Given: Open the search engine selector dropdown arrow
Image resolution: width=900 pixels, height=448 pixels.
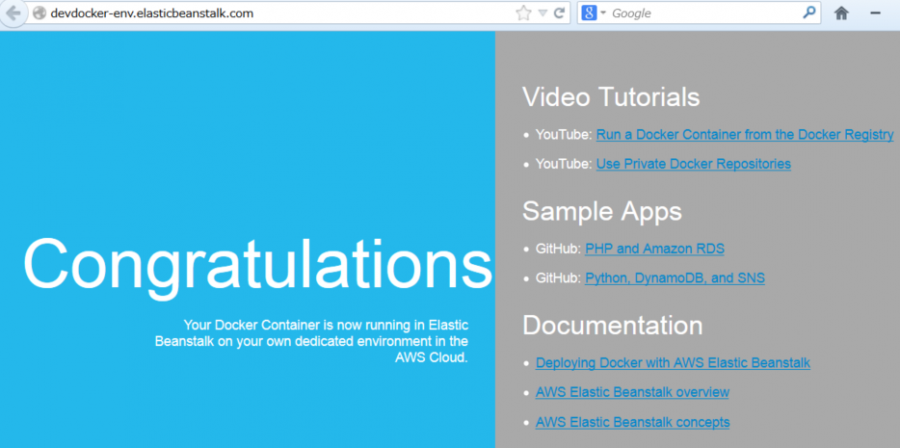Looking at the screenshot, I should pyautogui.click(x=603, y=13).
